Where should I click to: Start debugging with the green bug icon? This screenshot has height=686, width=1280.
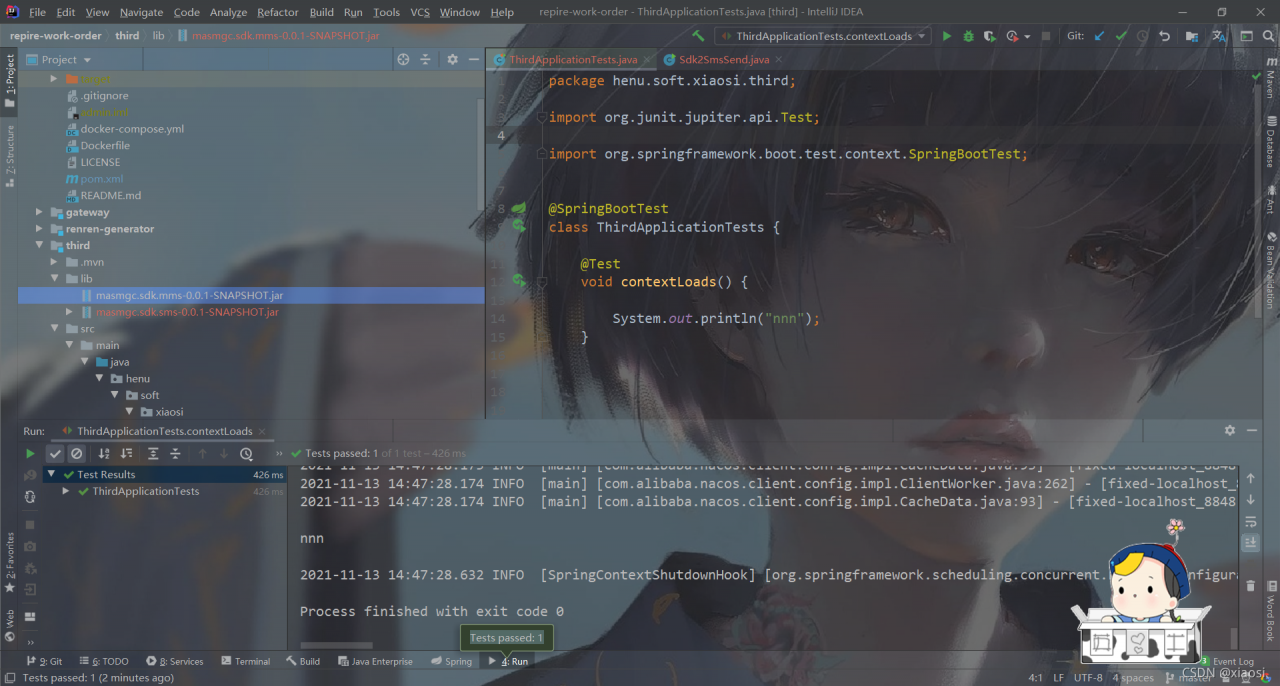(968, 36)
